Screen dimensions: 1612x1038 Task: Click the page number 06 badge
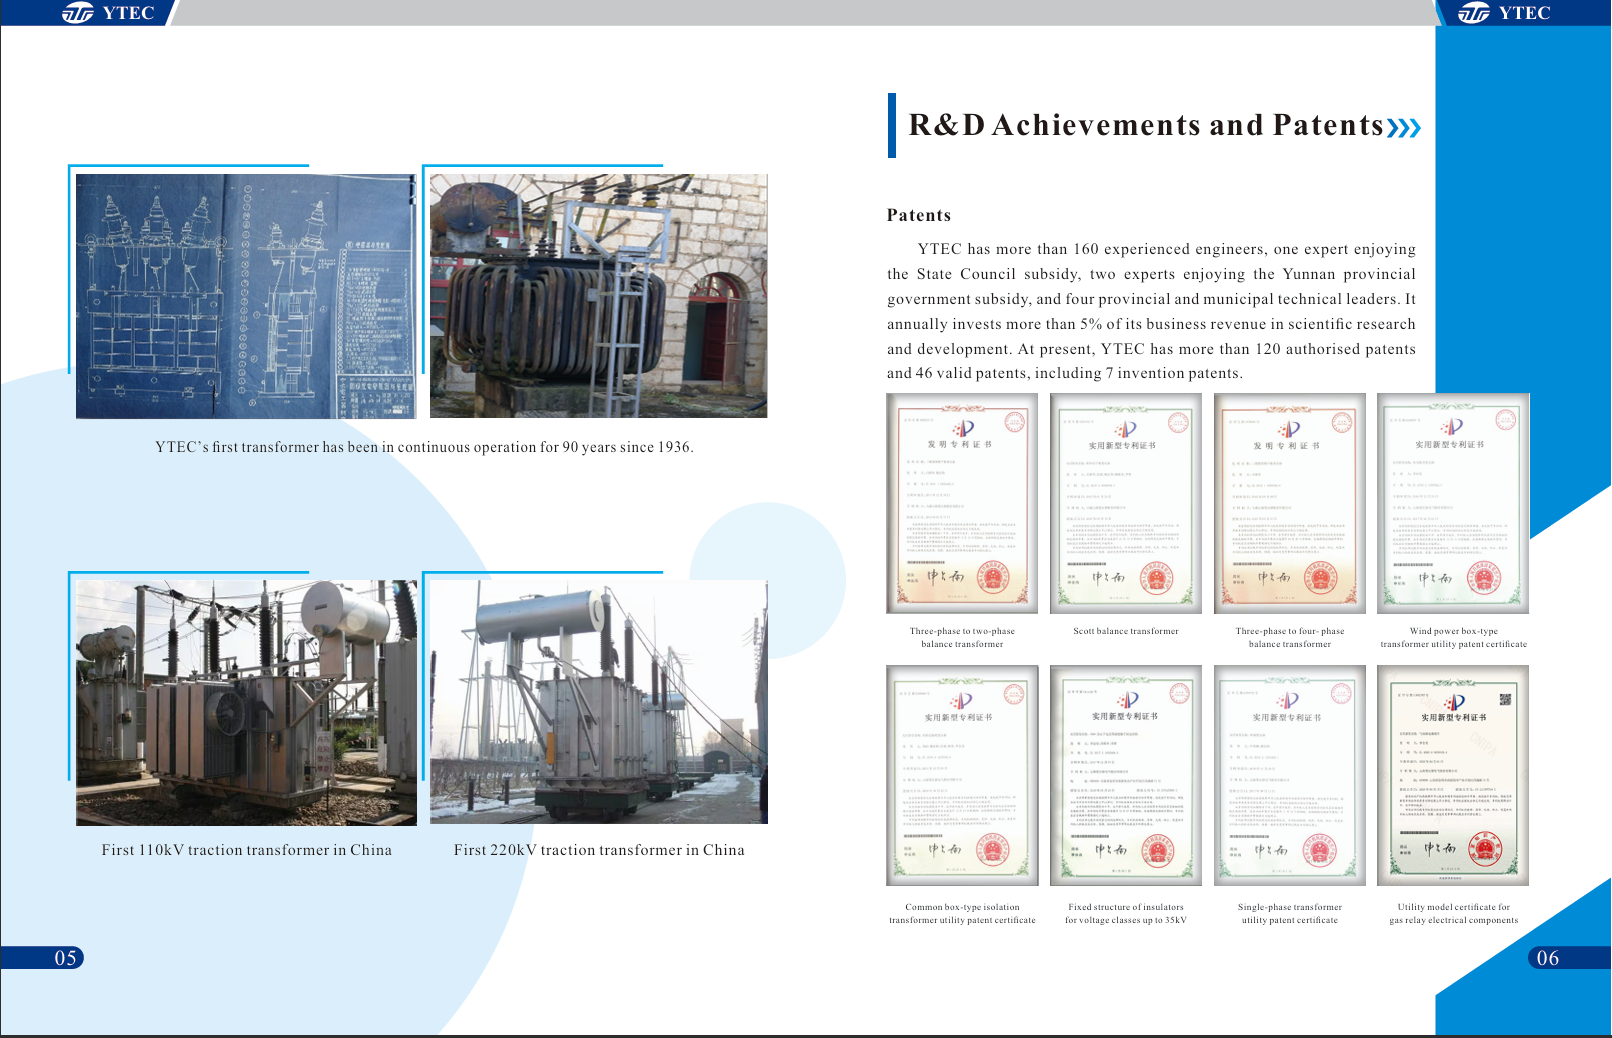(x=1547, y=958)
